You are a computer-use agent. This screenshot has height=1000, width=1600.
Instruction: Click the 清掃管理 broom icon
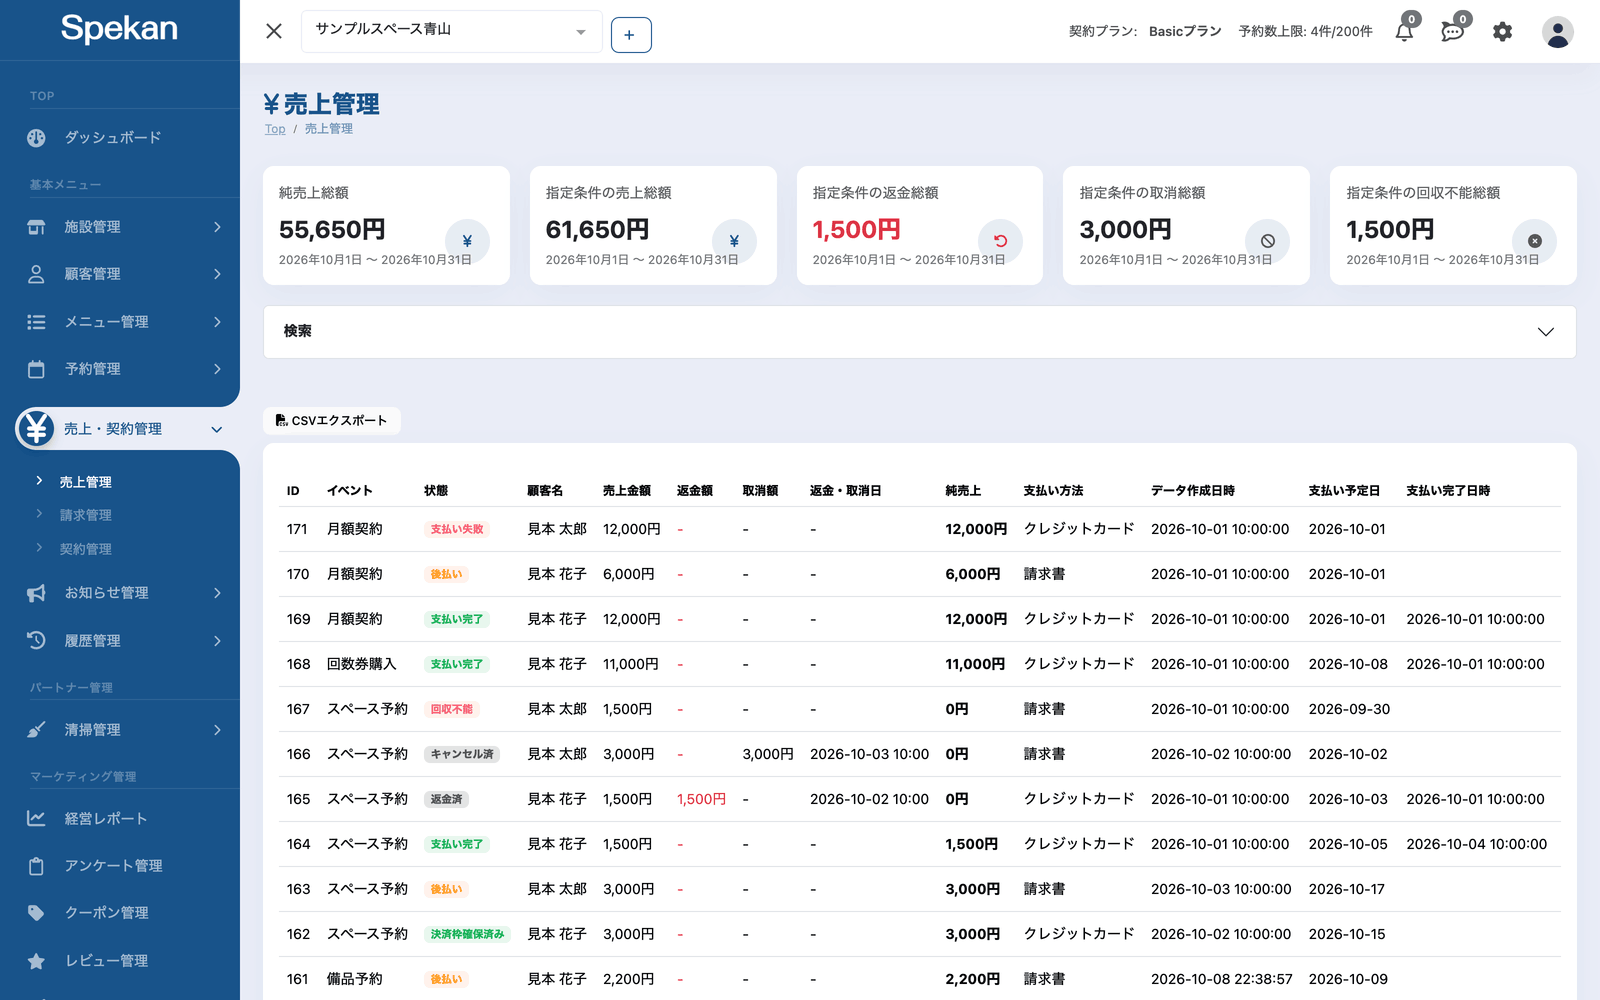point(36,730)
